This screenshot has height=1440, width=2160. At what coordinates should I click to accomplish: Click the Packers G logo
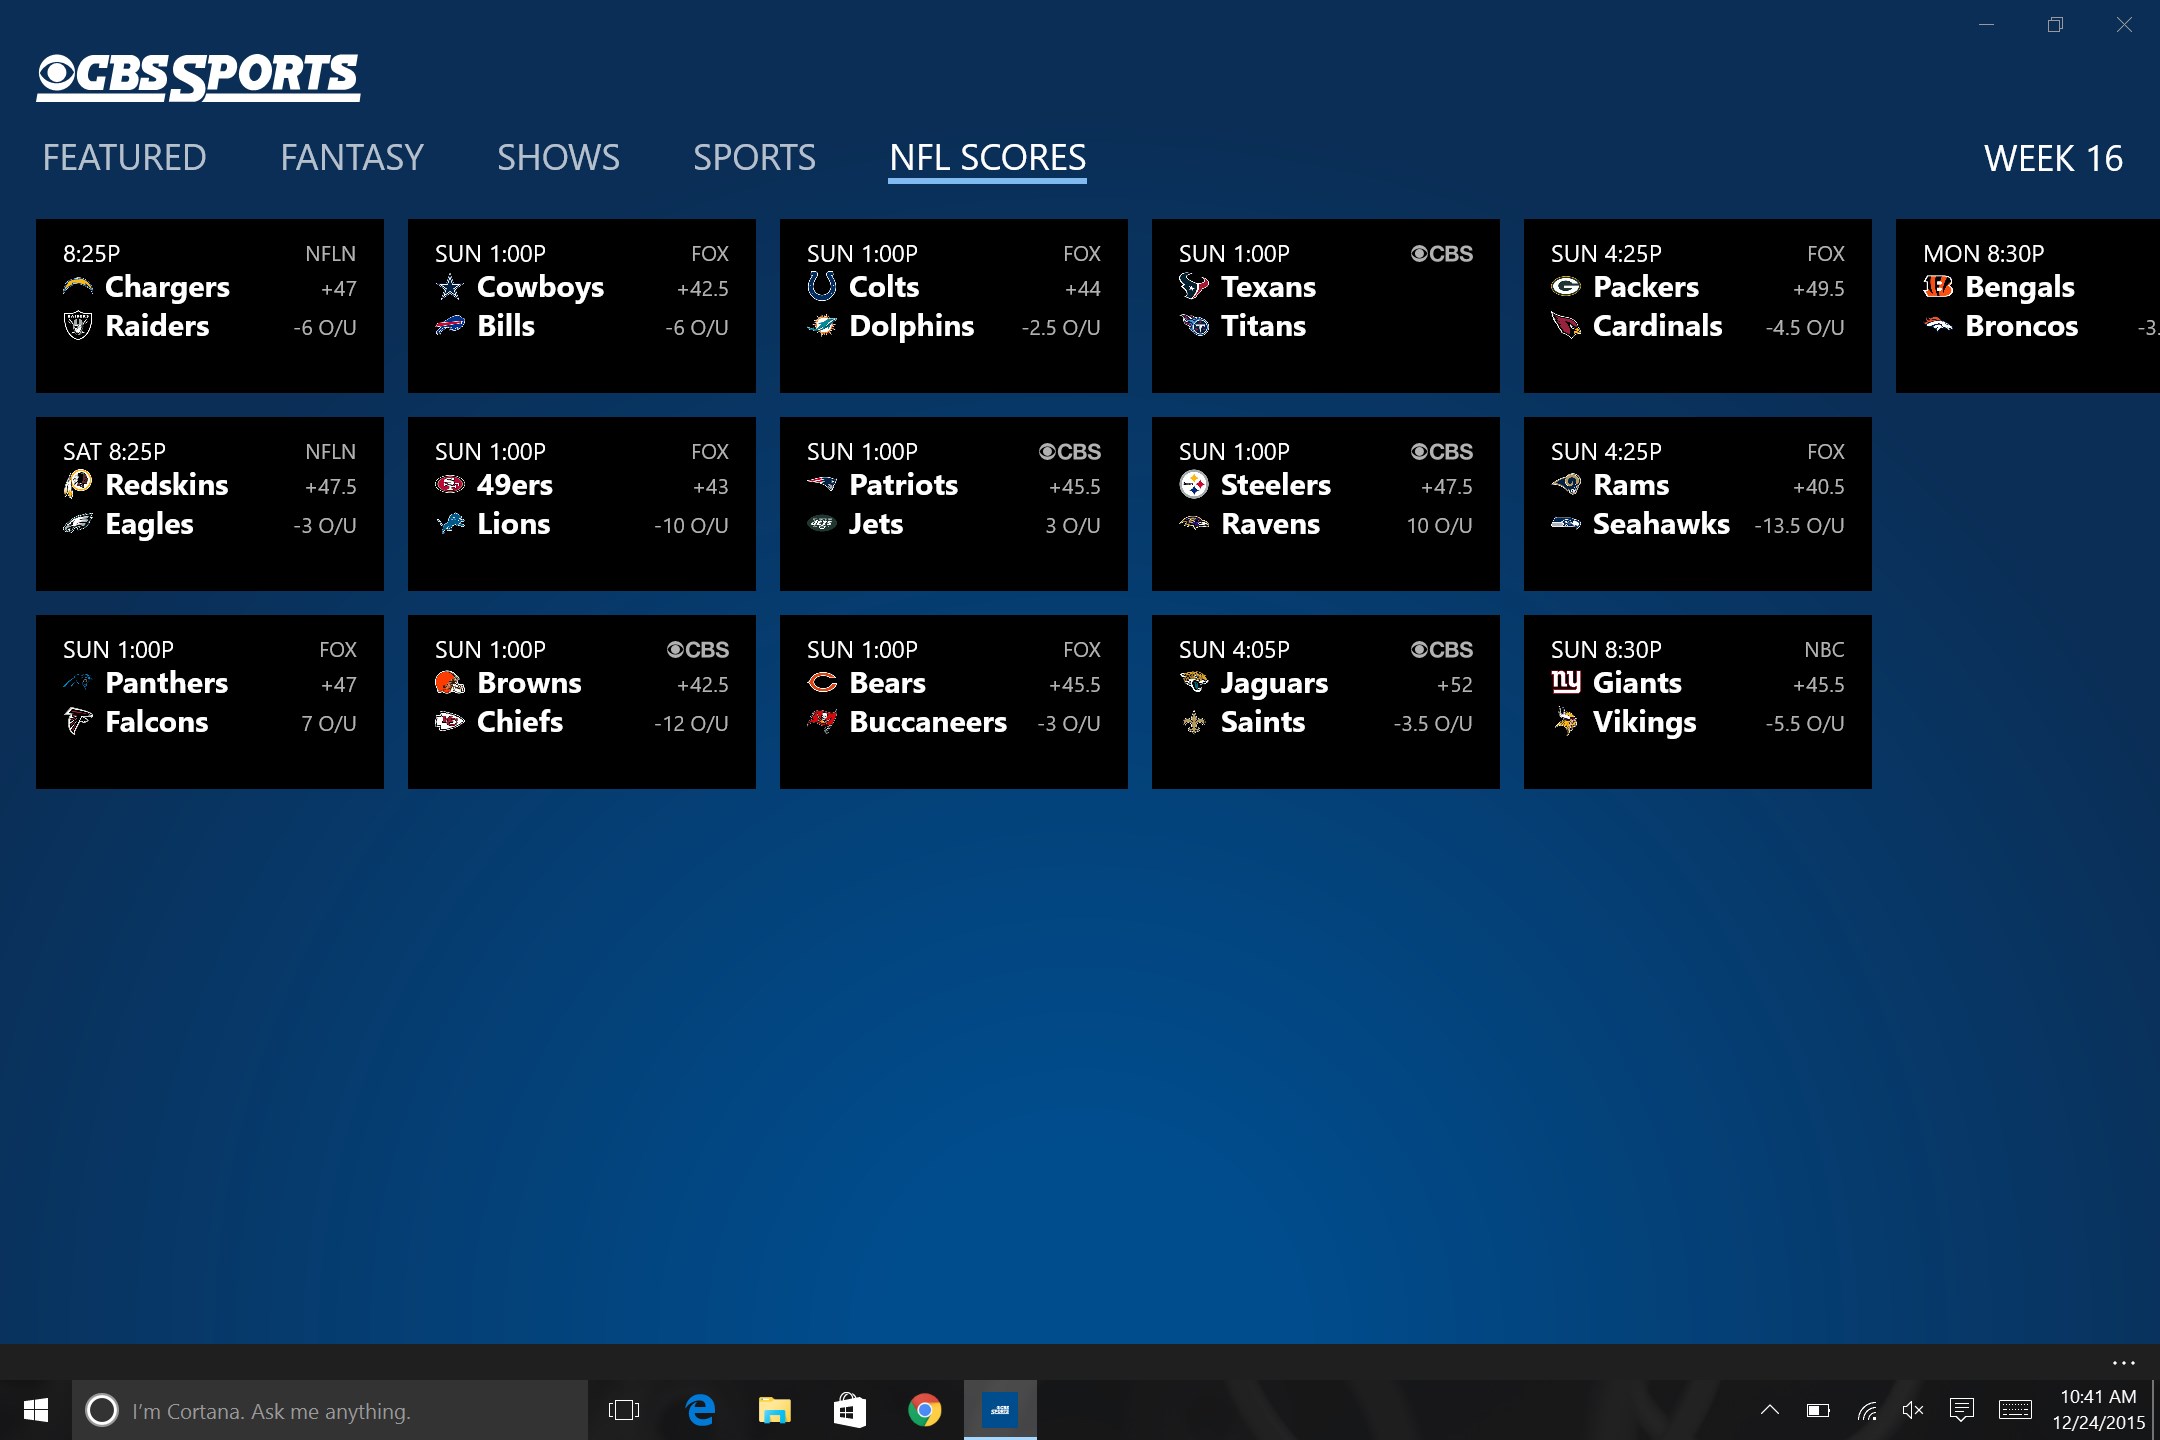tap(1566, 287)
